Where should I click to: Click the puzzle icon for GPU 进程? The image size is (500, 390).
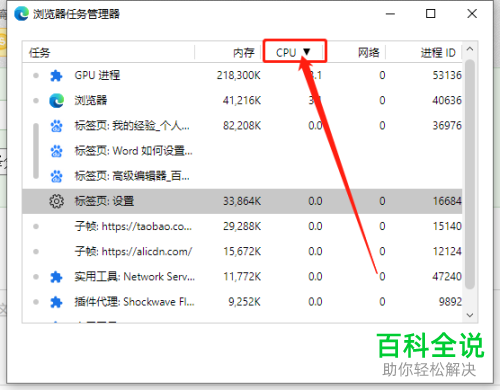pyautogui.click(x=56, y=76)
